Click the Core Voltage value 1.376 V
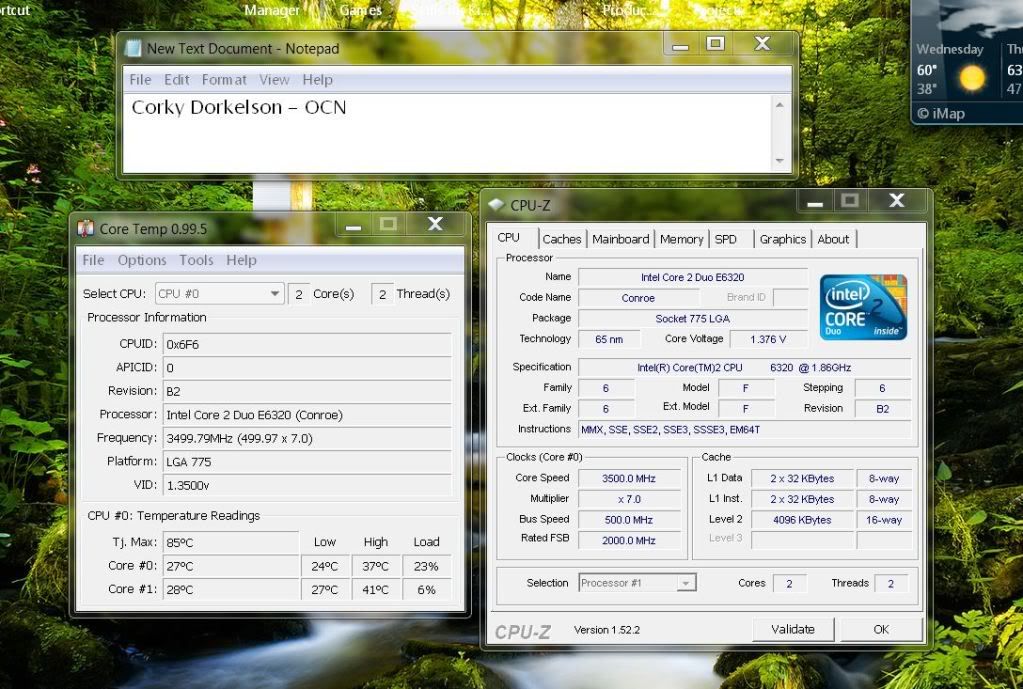The height and width of the screenshot is (689, 1023). 769,339
